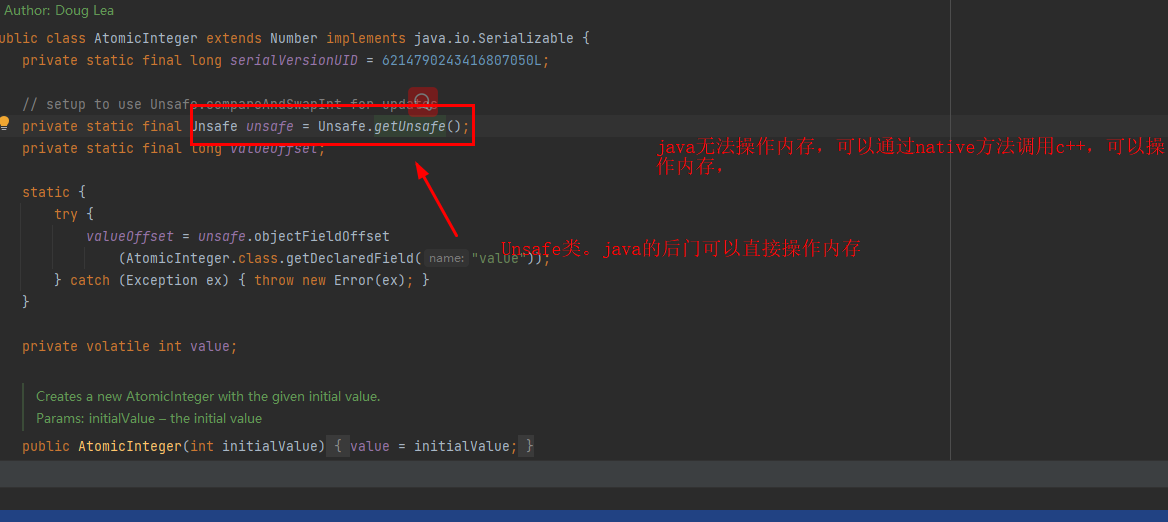Click the static keyword opening the static block
The image size is (1168, 522).
[x=46, y=192]
